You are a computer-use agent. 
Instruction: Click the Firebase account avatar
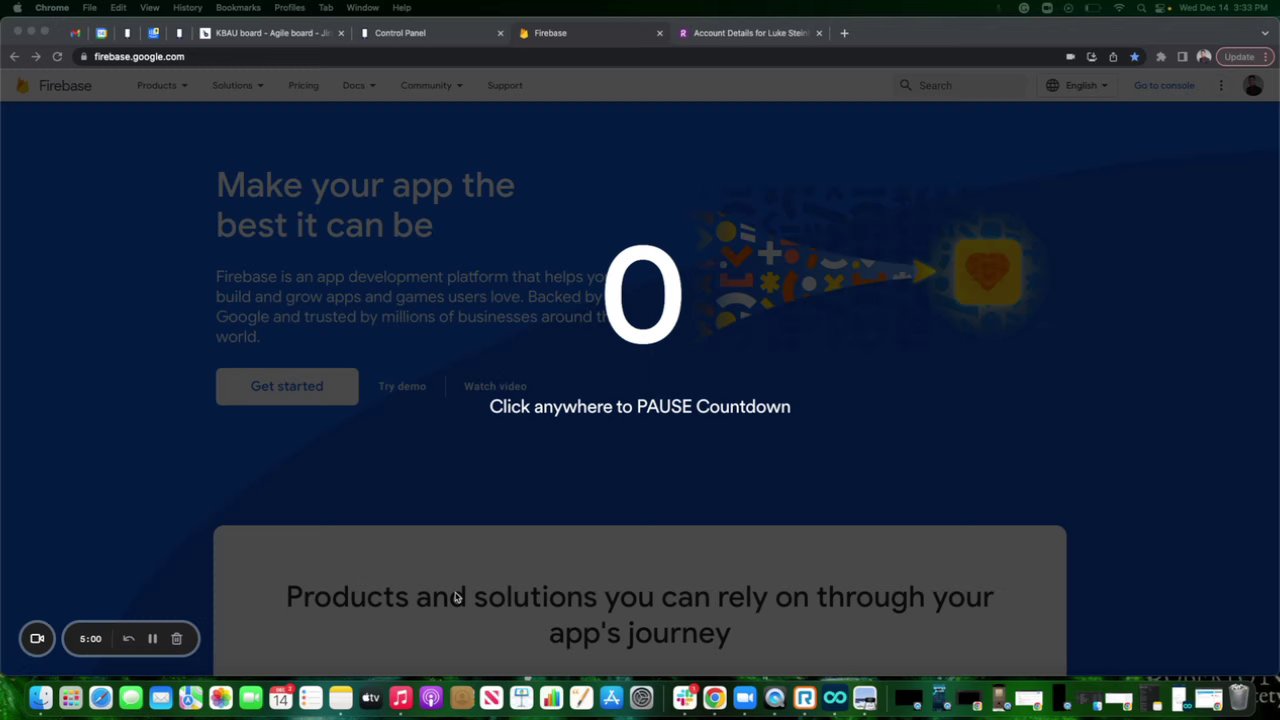[1253, 86]
